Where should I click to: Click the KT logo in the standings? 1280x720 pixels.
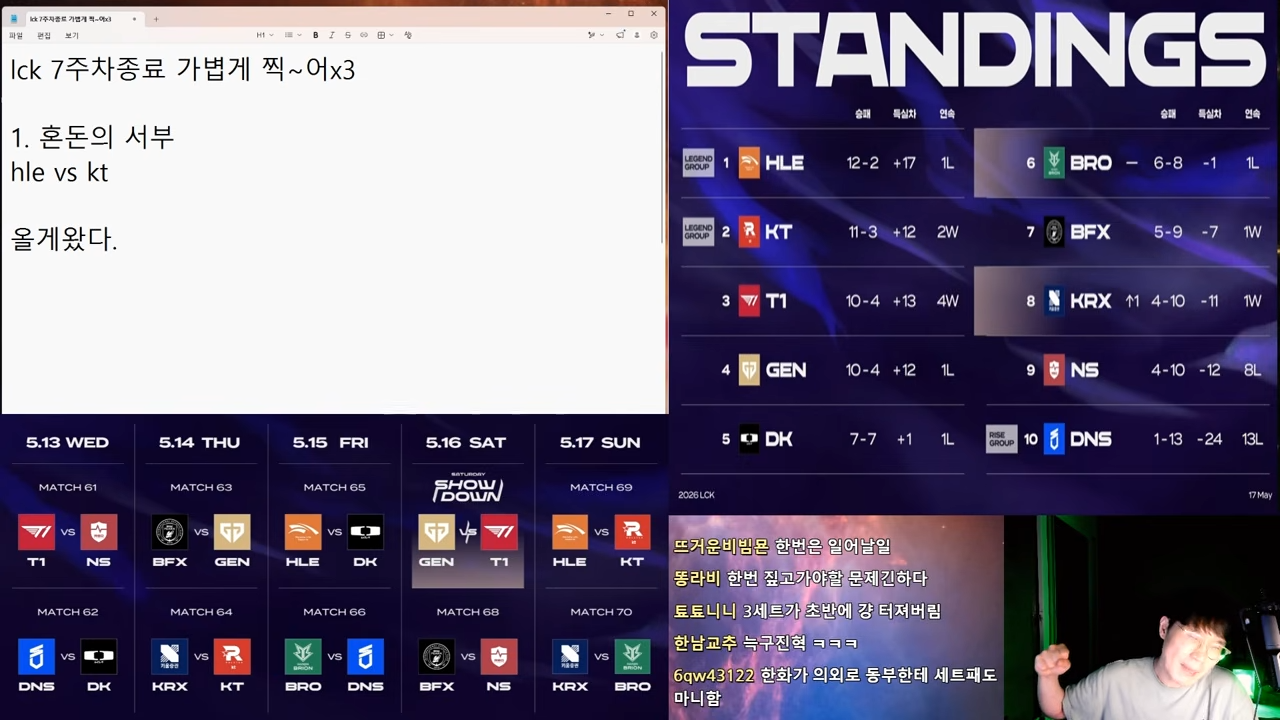[x=749, y=232]
